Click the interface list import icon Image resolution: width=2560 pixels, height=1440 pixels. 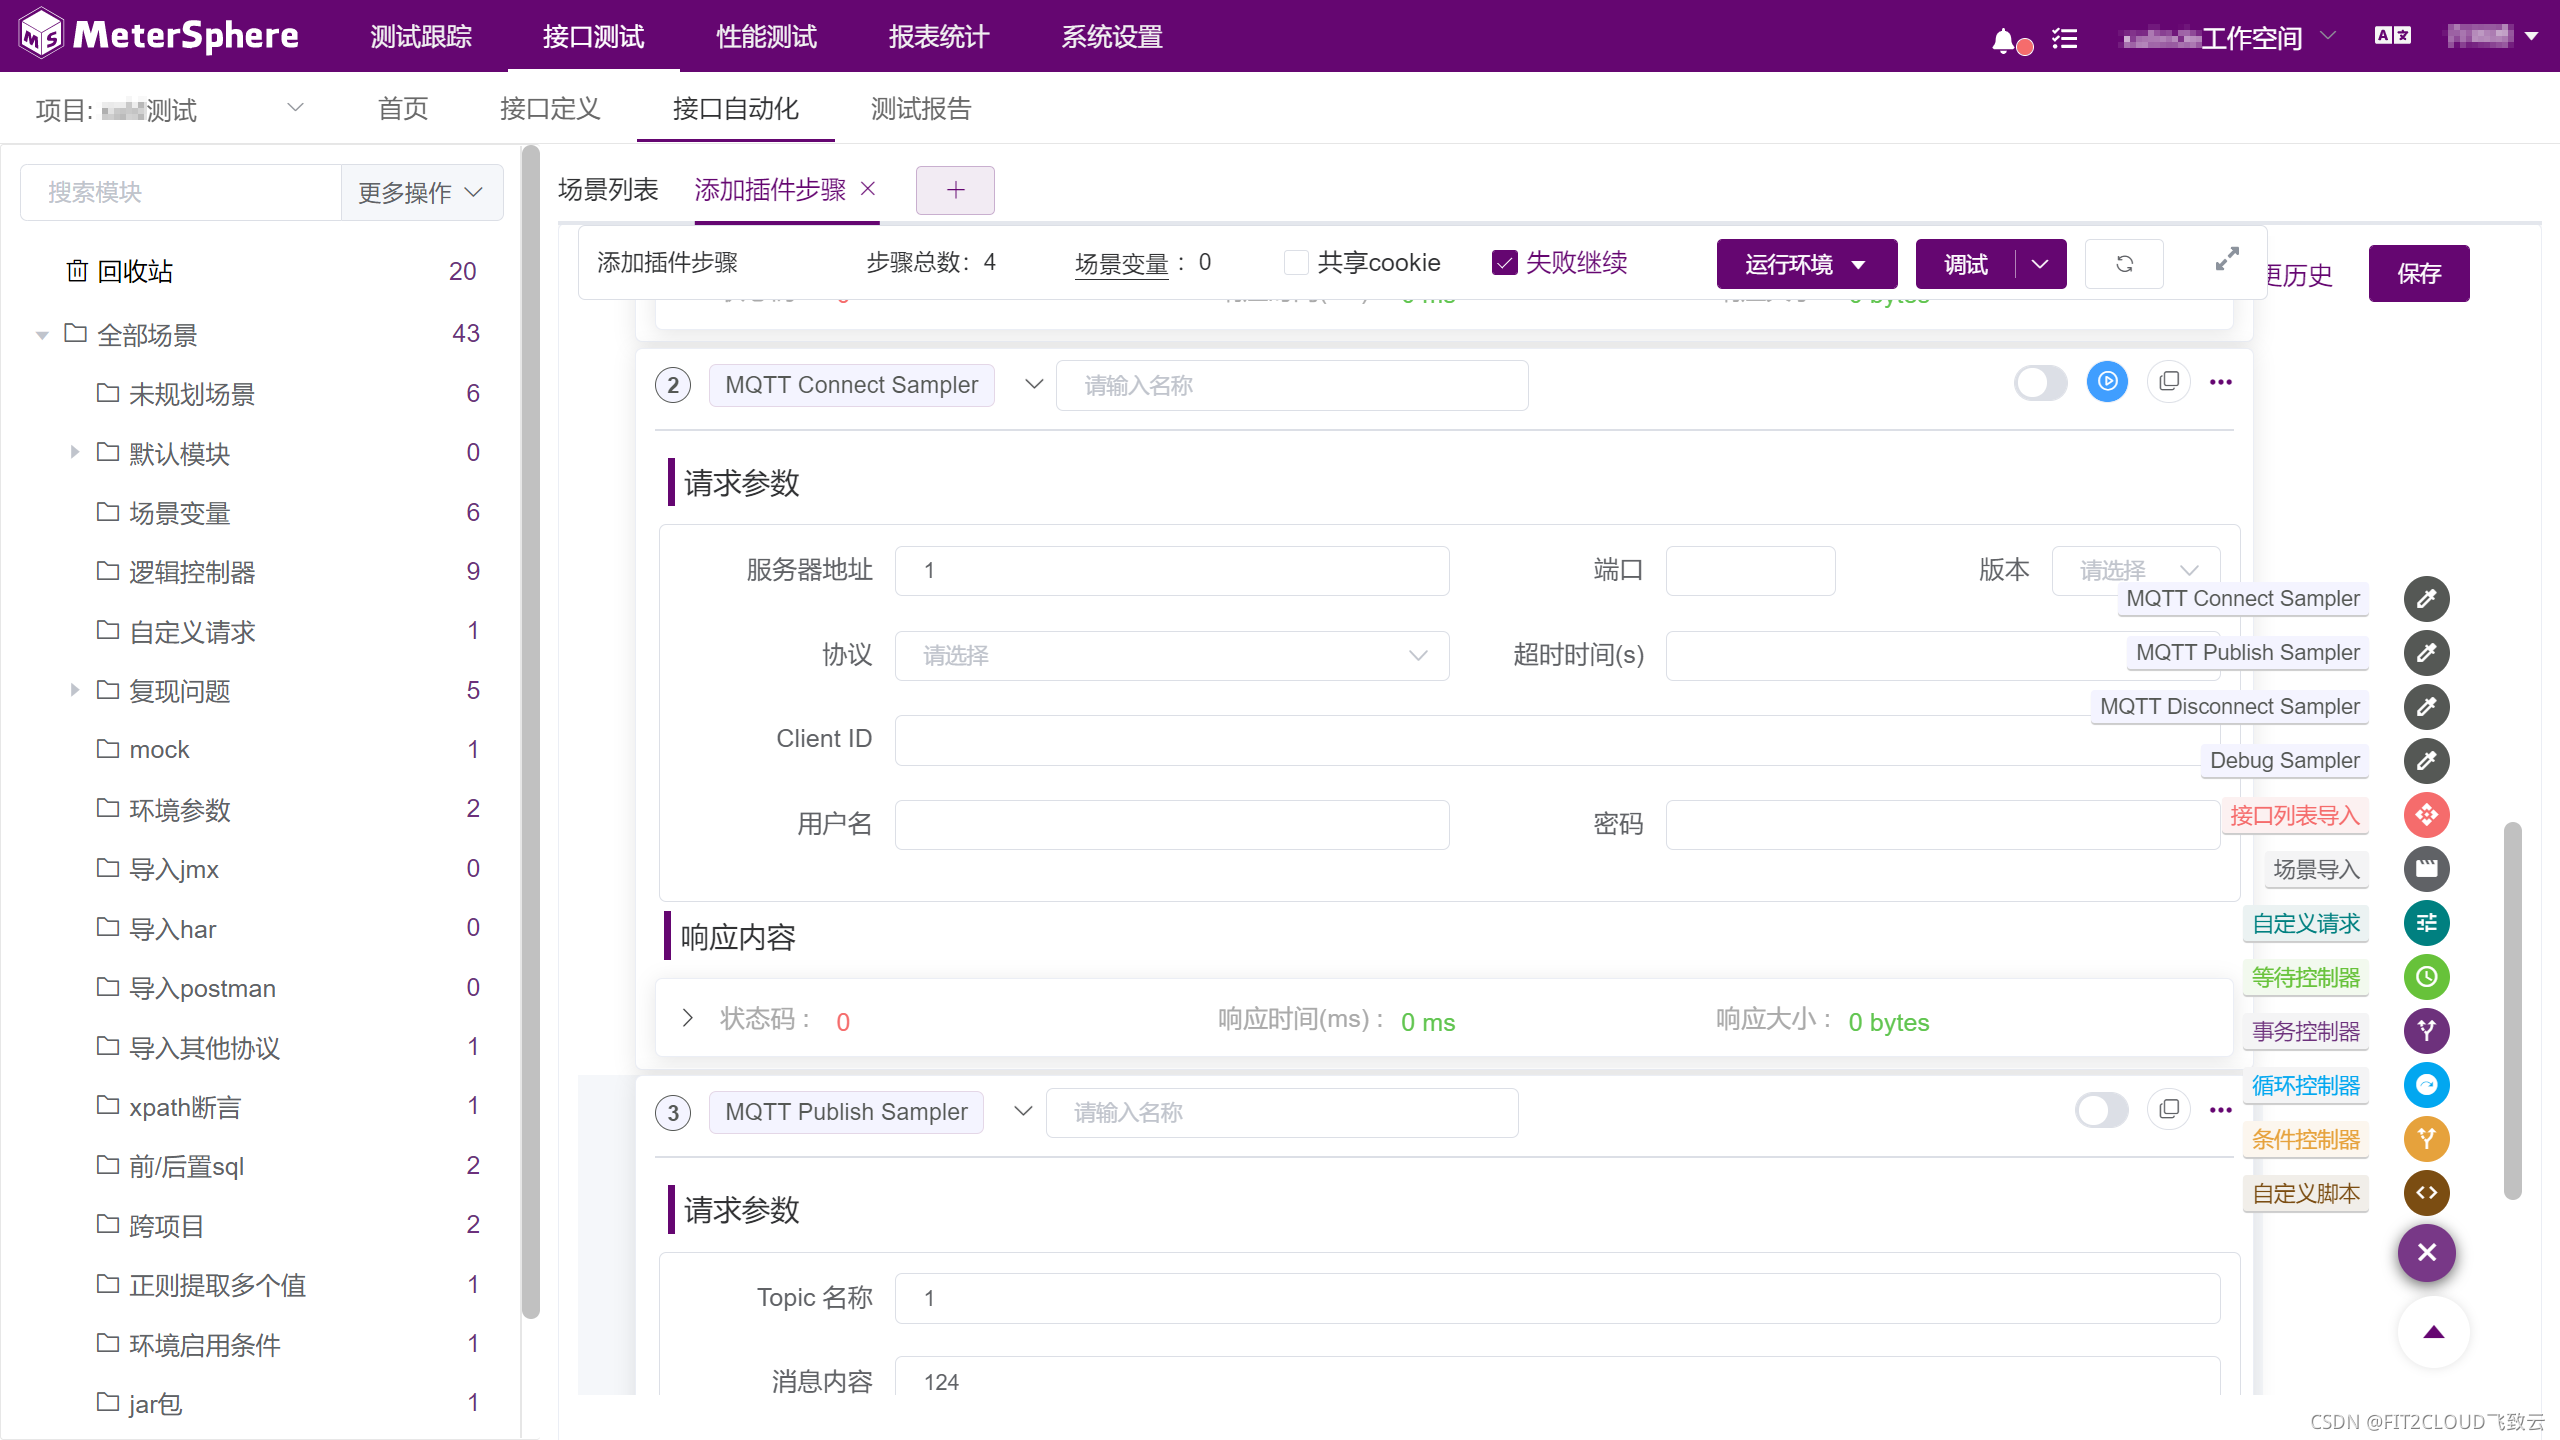(2426, 815)
